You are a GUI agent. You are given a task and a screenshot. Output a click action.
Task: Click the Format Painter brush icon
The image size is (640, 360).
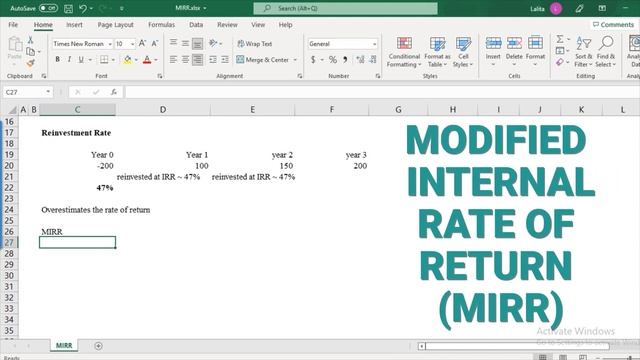pyautogui.click(x=30, y=63)
